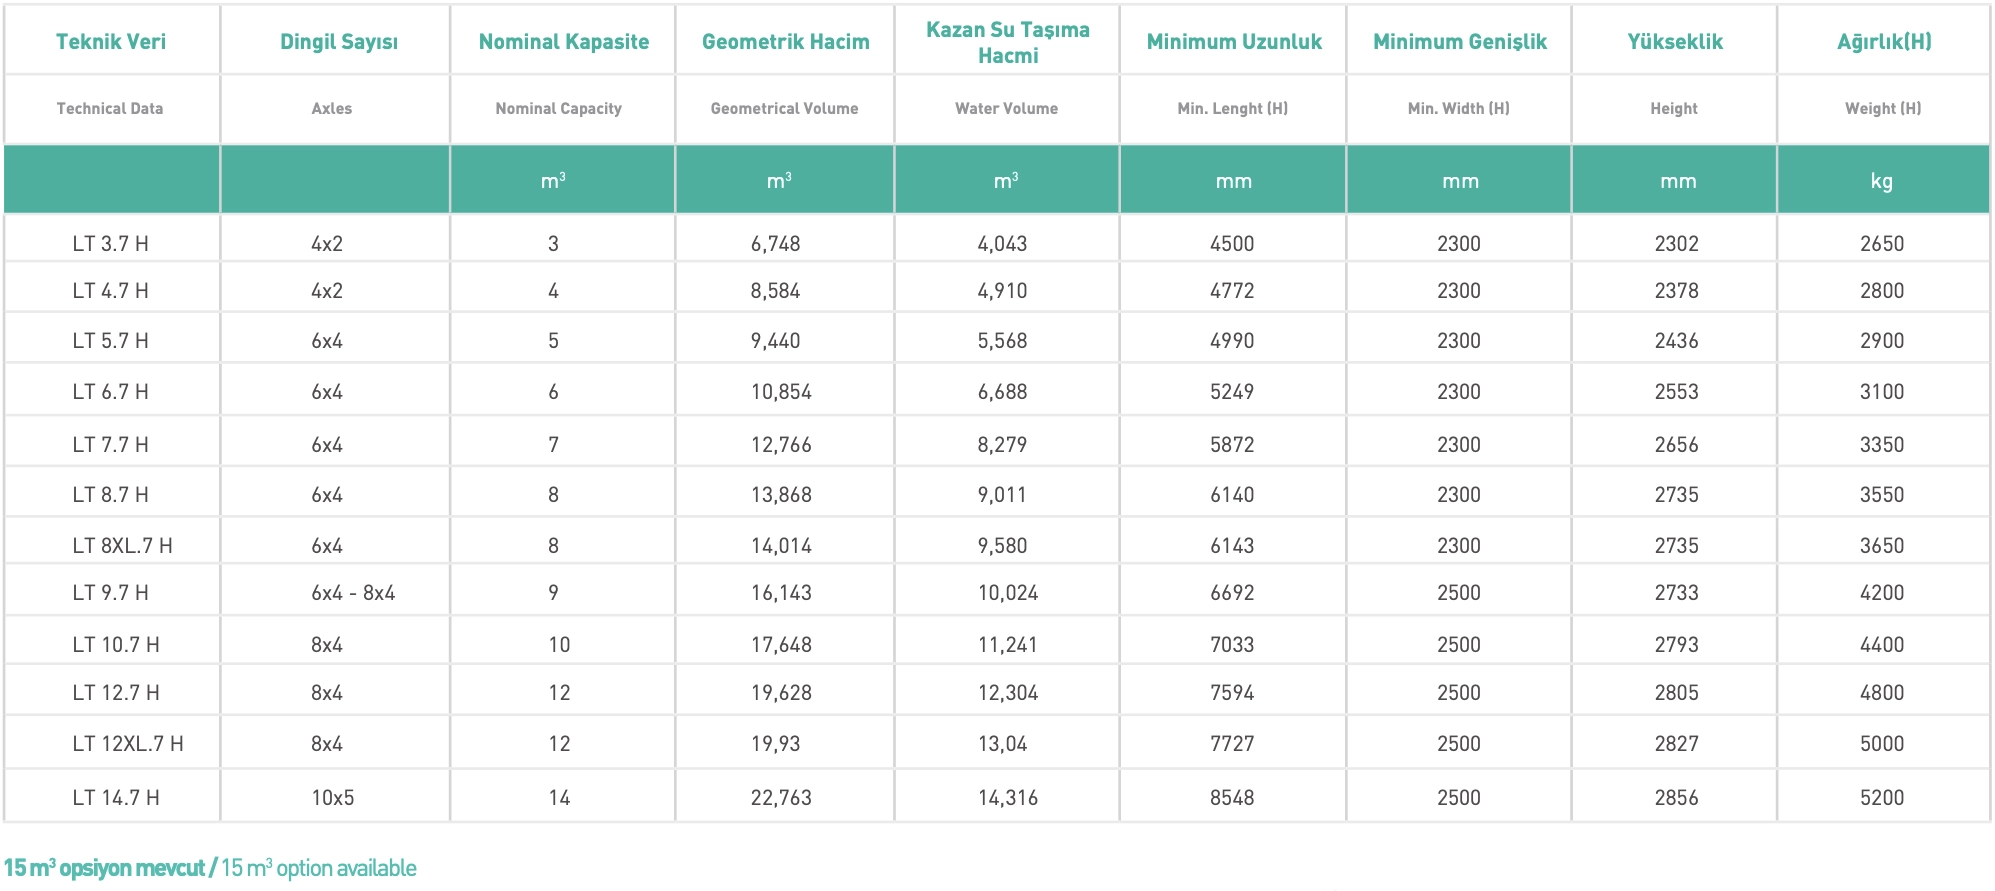
Task: Select the 10x5 axle cell
Action: coord(332,798)
